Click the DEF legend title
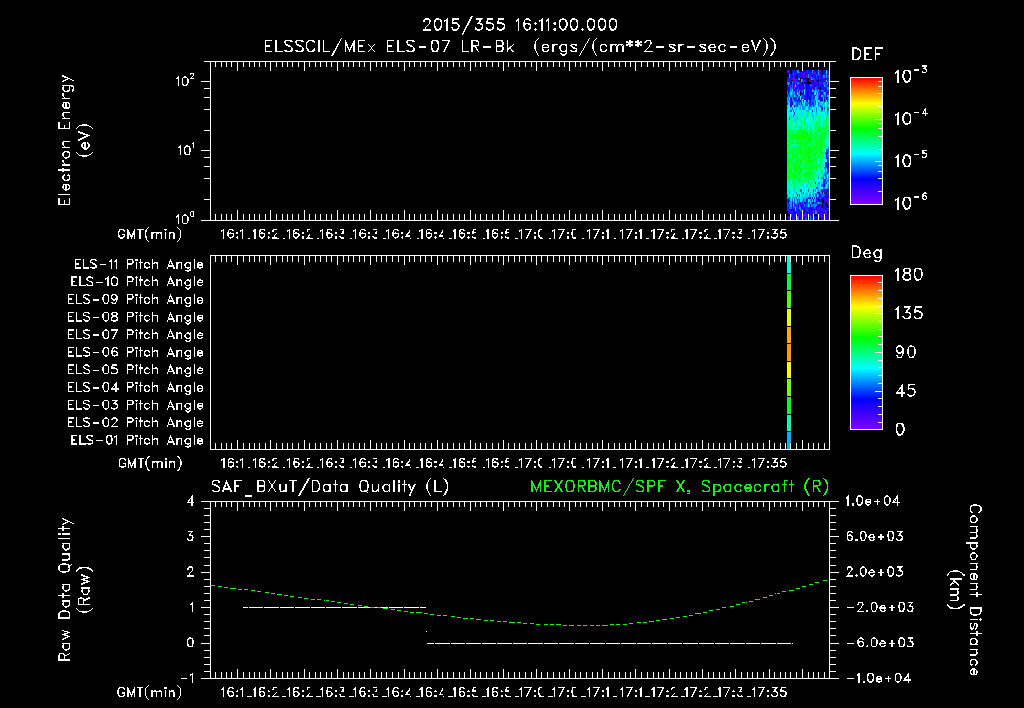The height and width of the screenshot is (708, 1024). tap(867, 55)
